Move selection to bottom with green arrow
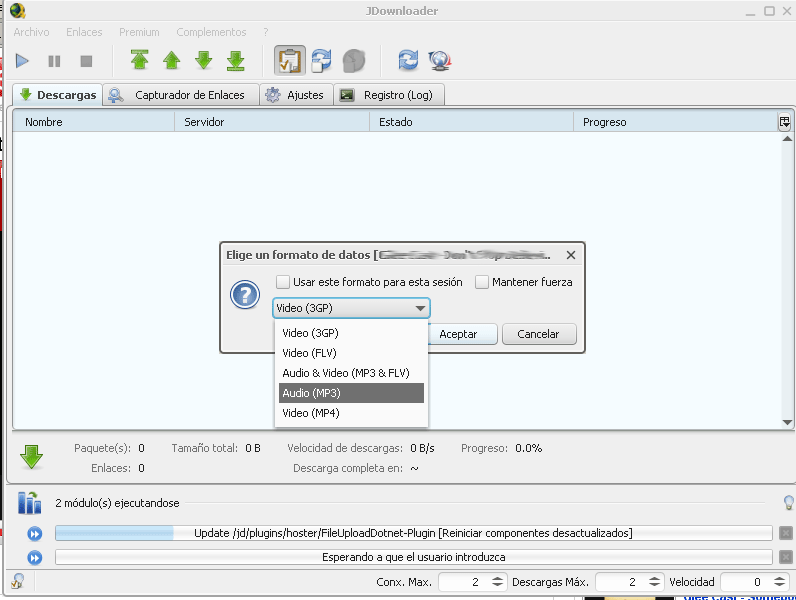 click(236, 60)
